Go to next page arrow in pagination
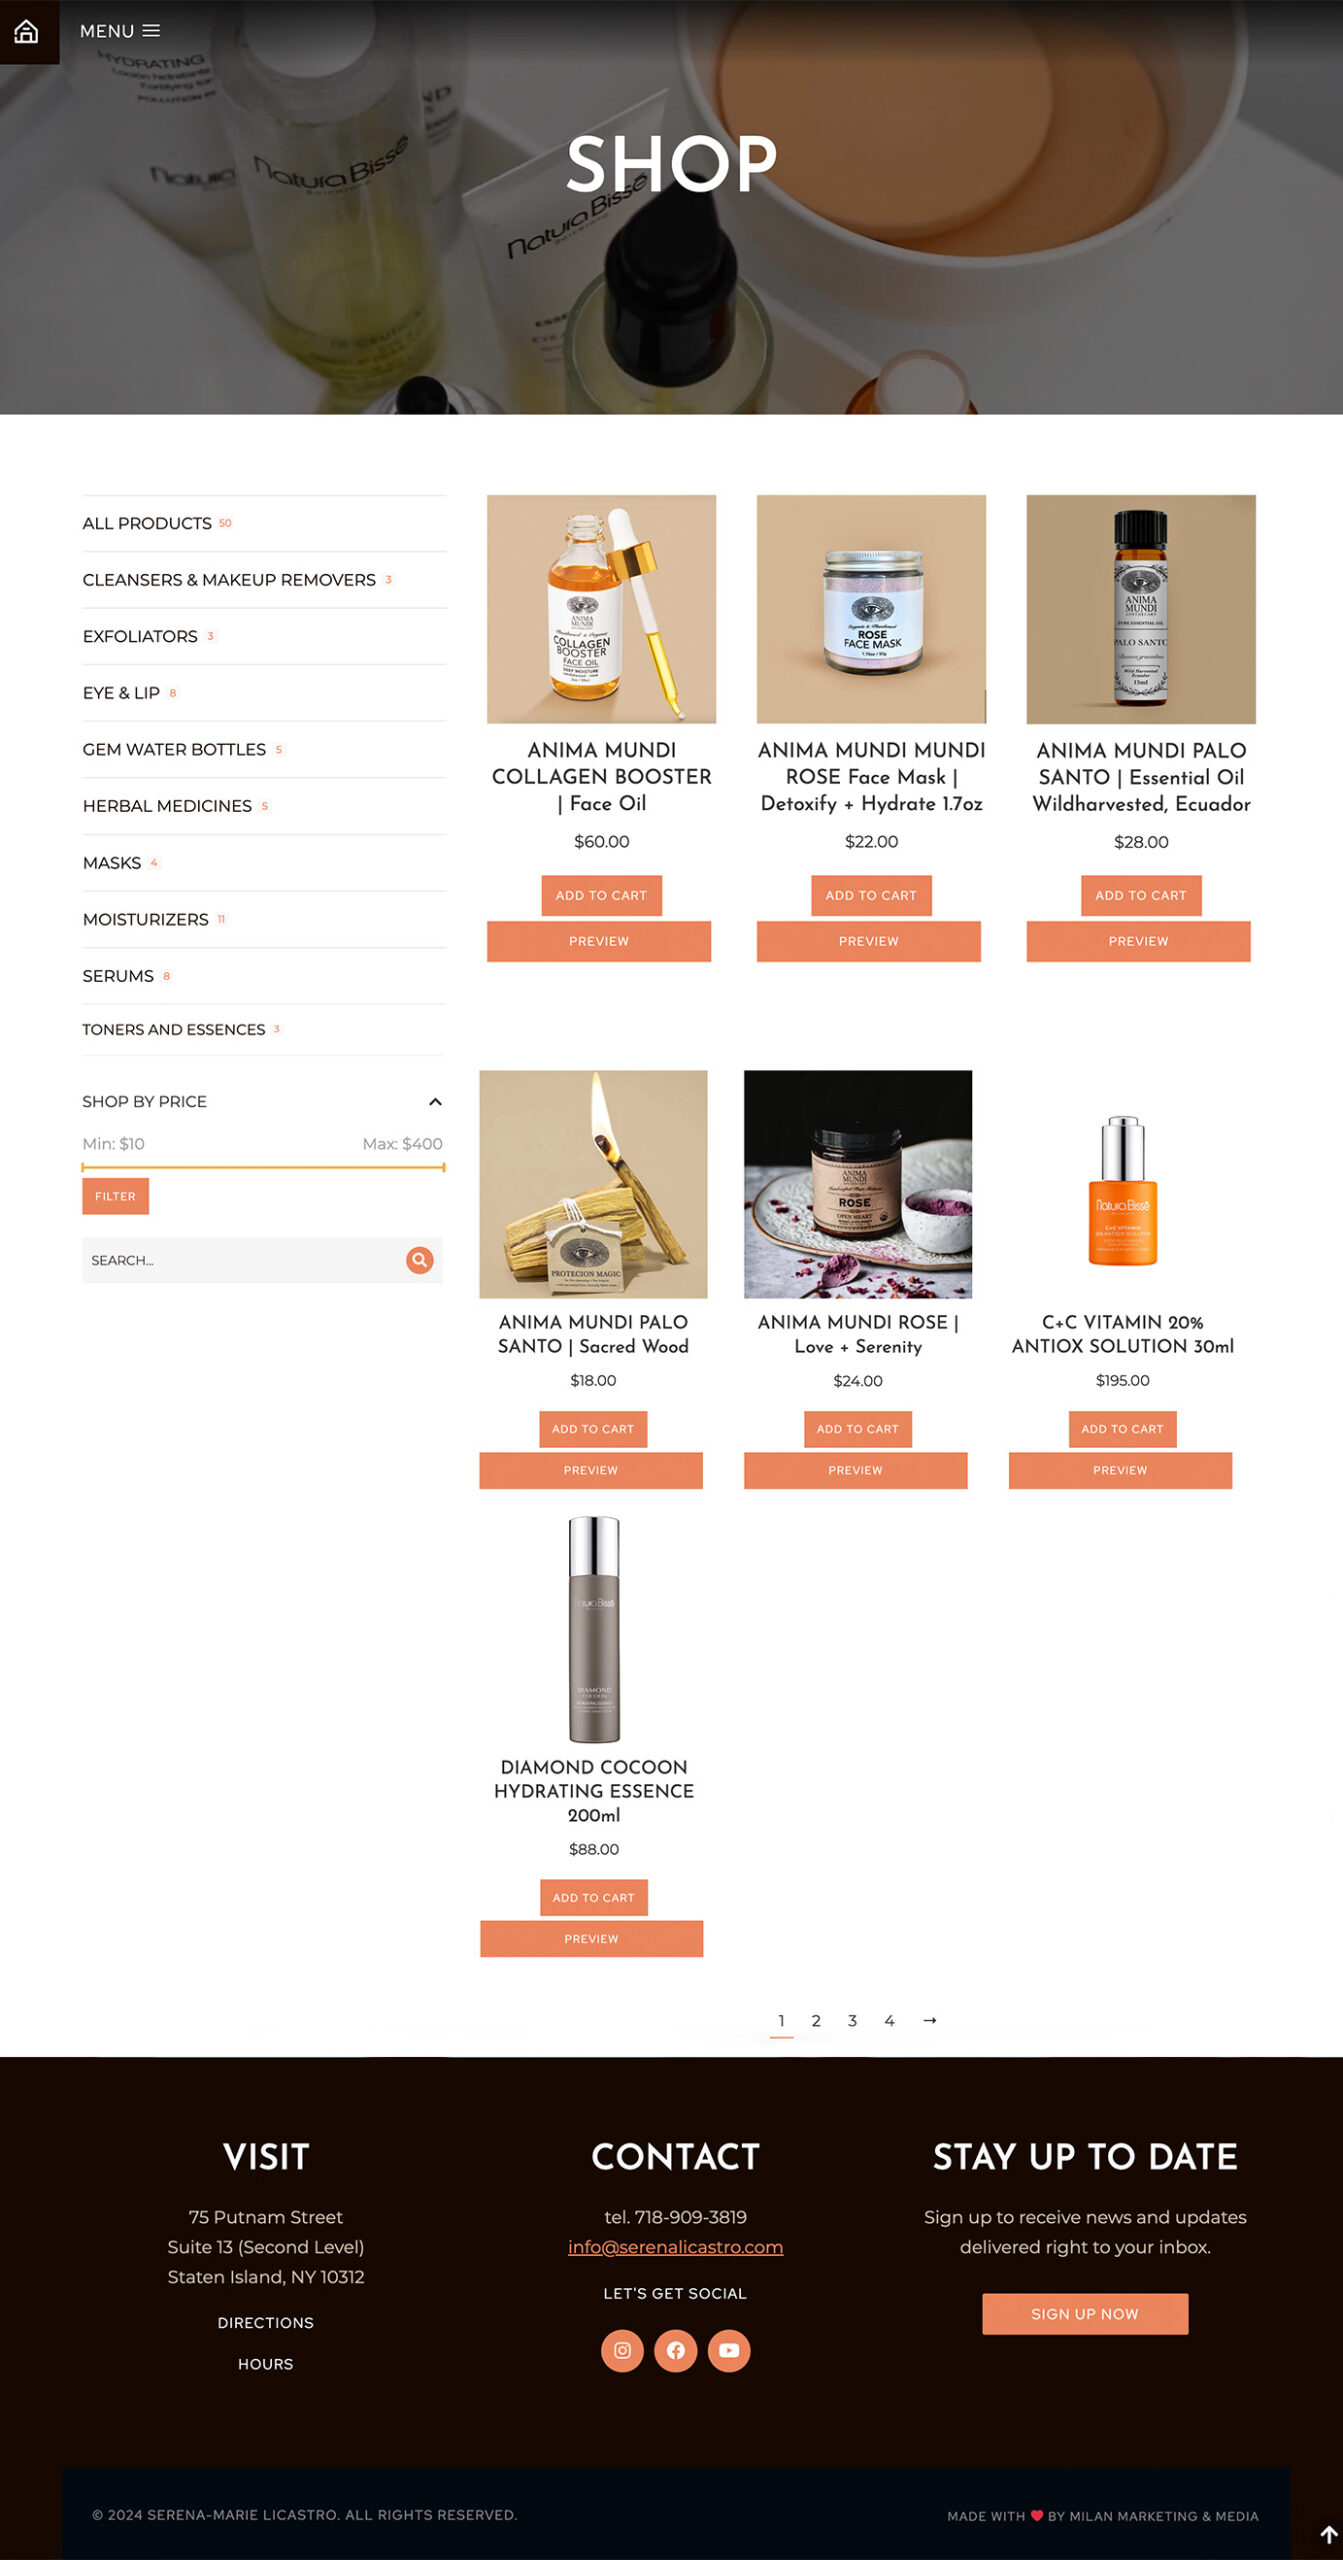Image resolution: width=1343 pixels, height=2560 pixels. click(x=930, y=2020)
